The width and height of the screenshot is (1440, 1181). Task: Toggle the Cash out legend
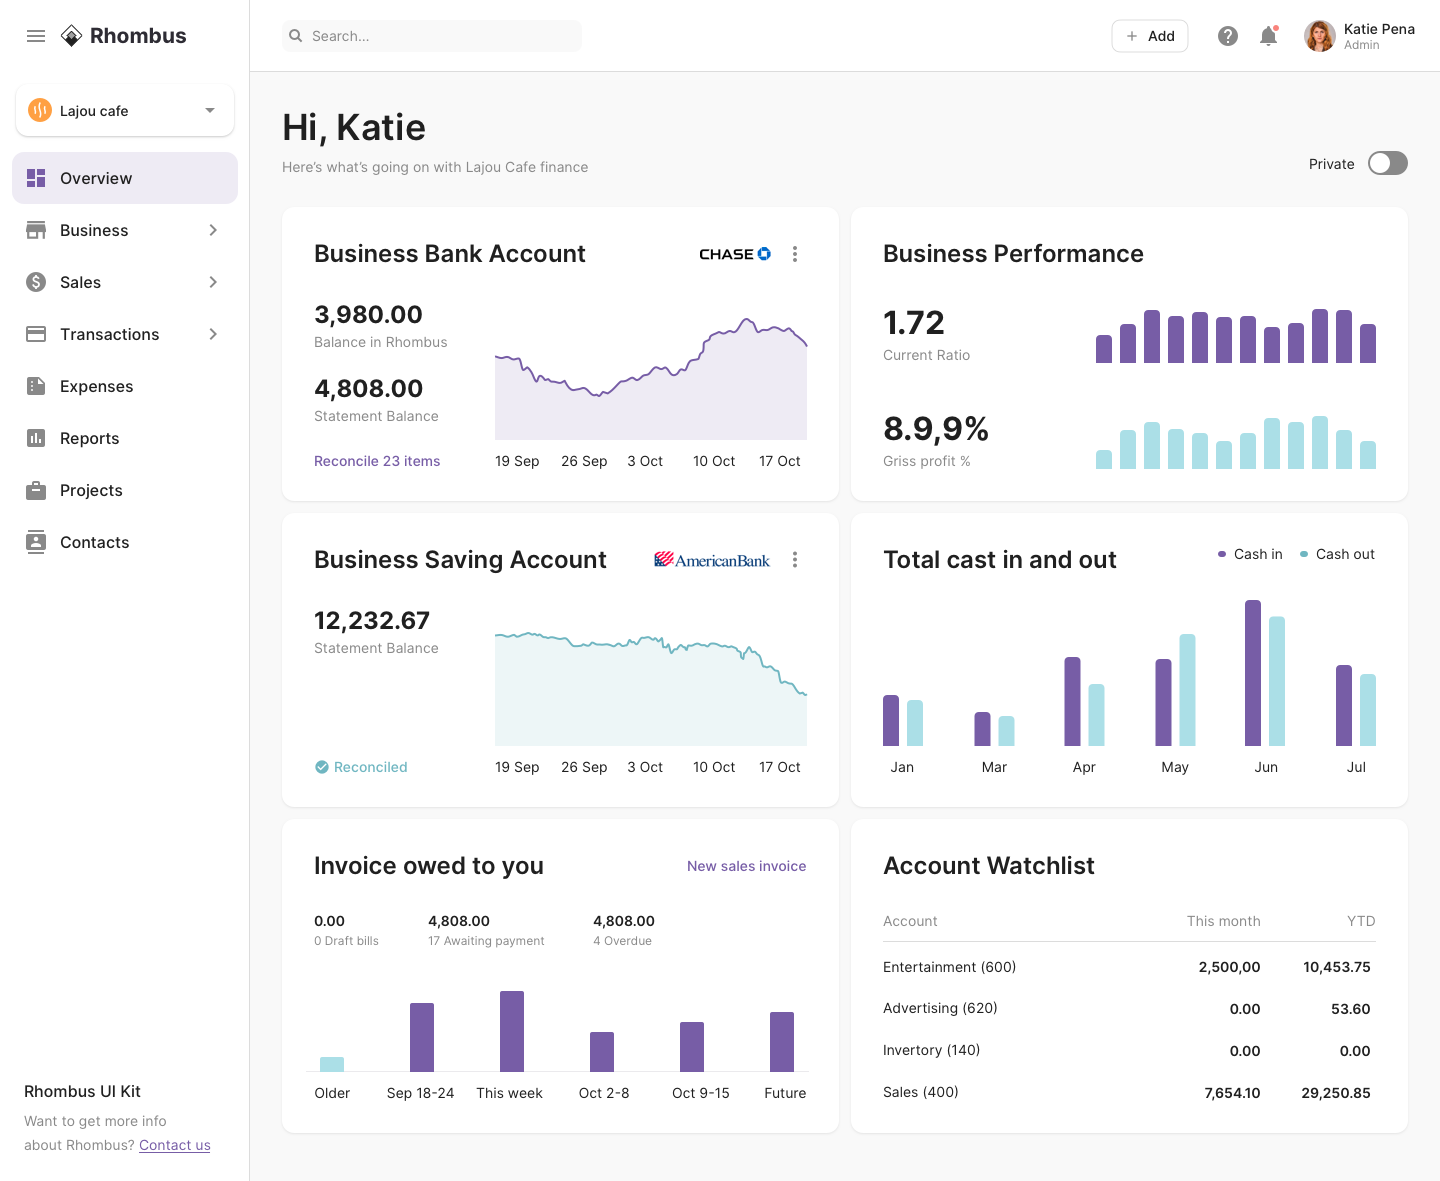(1337, 554)
